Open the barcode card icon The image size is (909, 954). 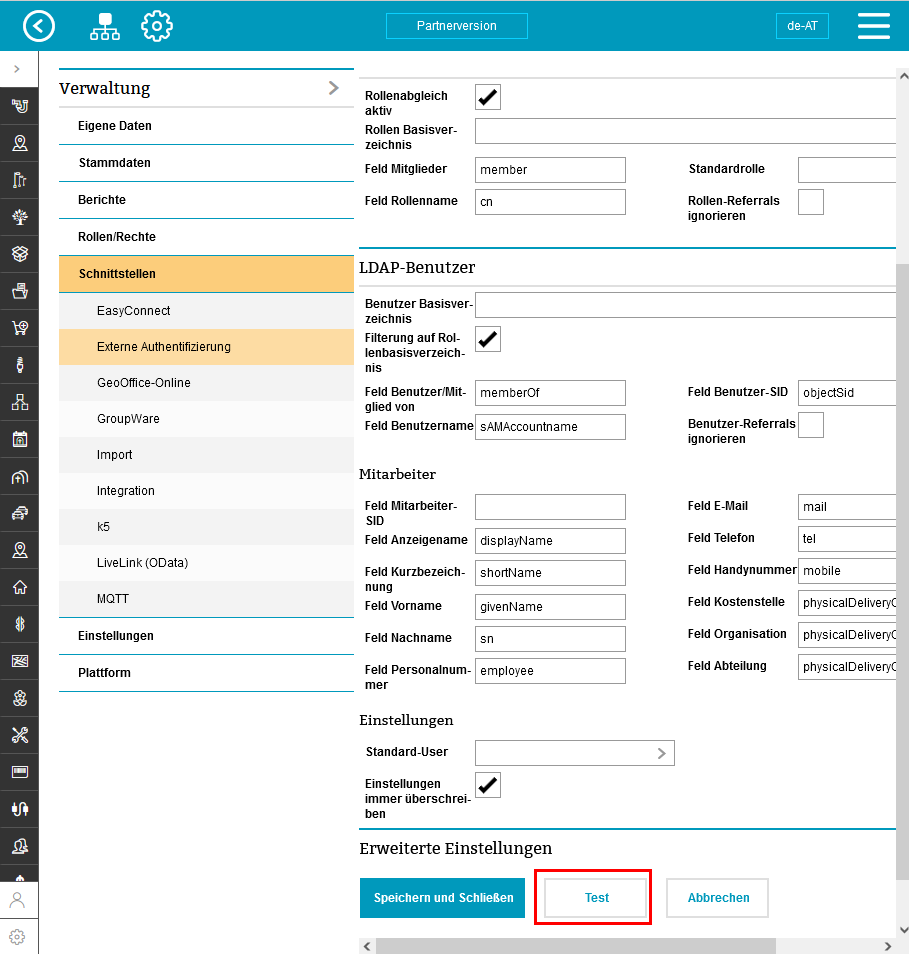[20, 772]
